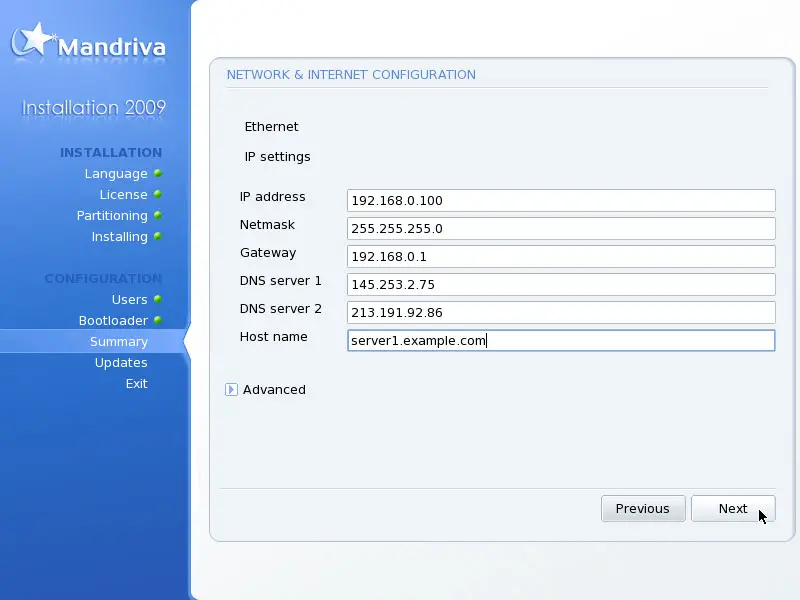Image resolution: width=800 pixels, height=600 pixels.
Task: Click the Host name label
Action: (x=273, y=337)
